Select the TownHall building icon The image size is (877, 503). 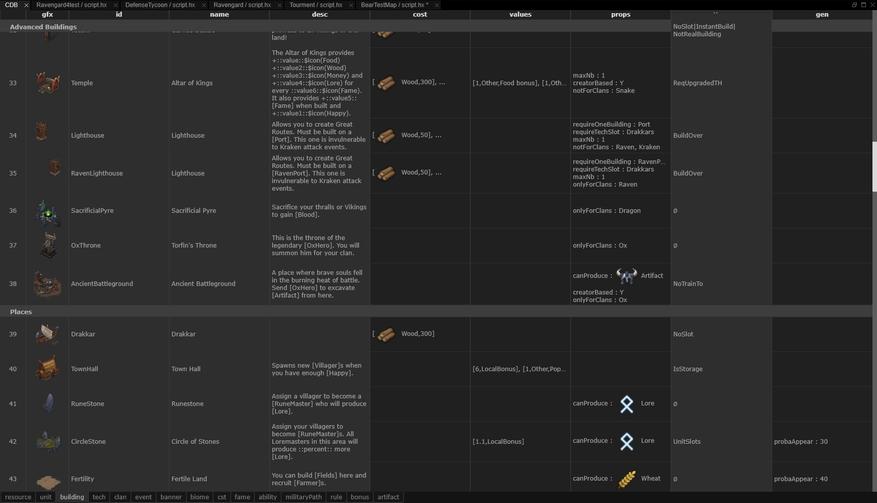47,369
